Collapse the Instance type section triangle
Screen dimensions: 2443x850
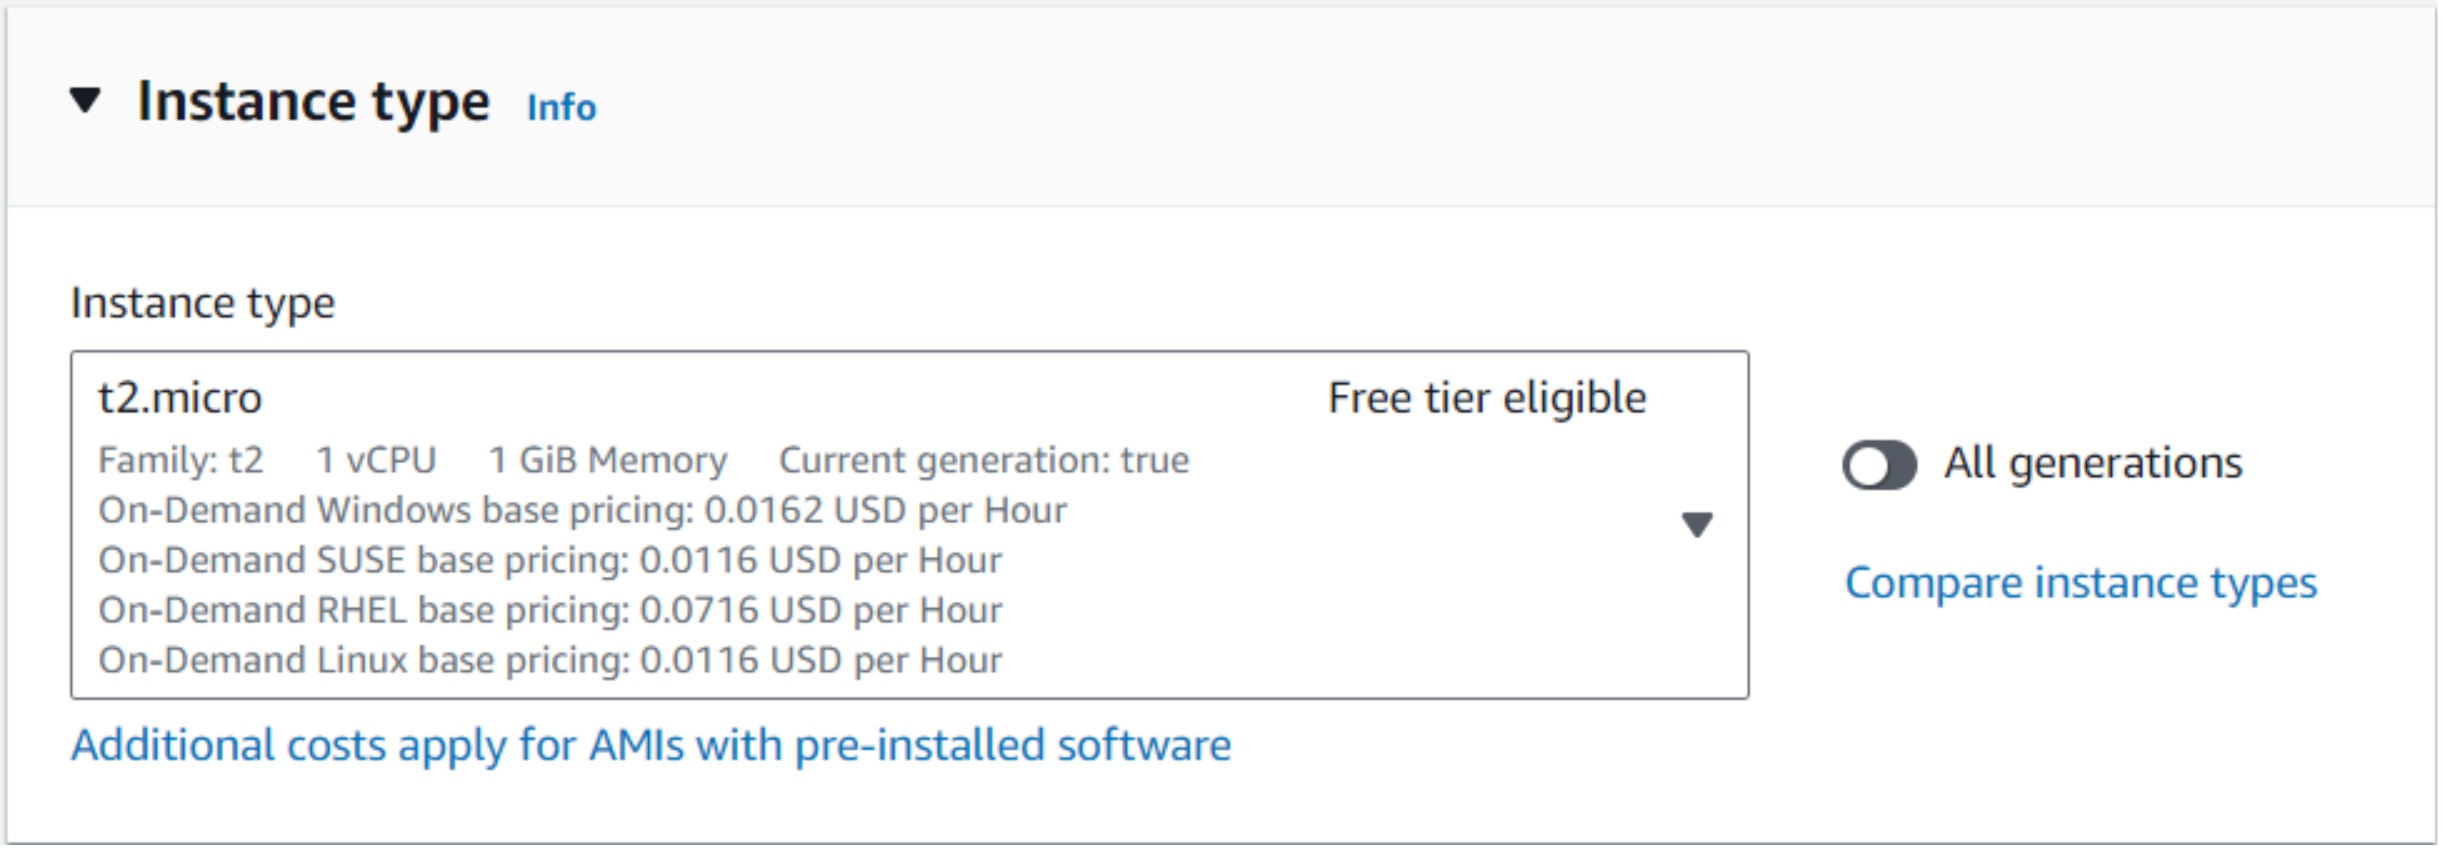[86, 100]
